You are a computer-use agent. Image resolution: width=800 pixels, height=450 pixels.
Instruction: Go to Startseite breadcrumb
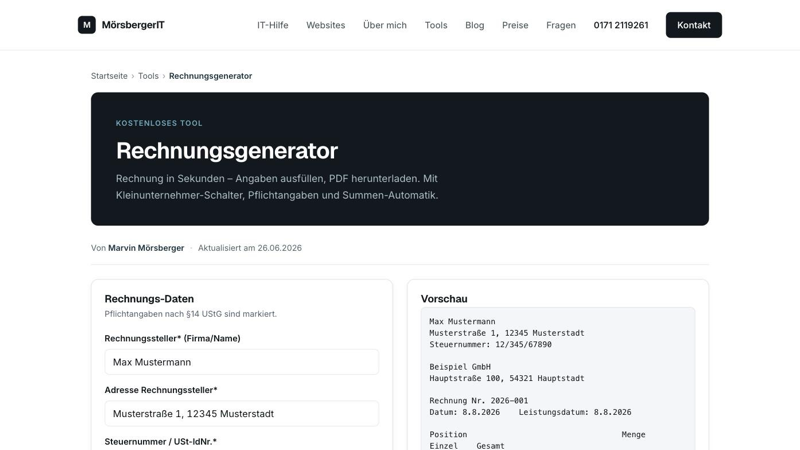[x=109, y=76]
